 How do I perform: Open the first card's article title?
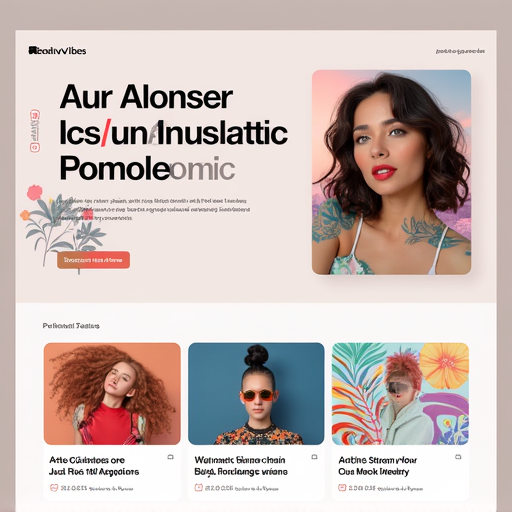pyautogui.click(x=94, y=466)
